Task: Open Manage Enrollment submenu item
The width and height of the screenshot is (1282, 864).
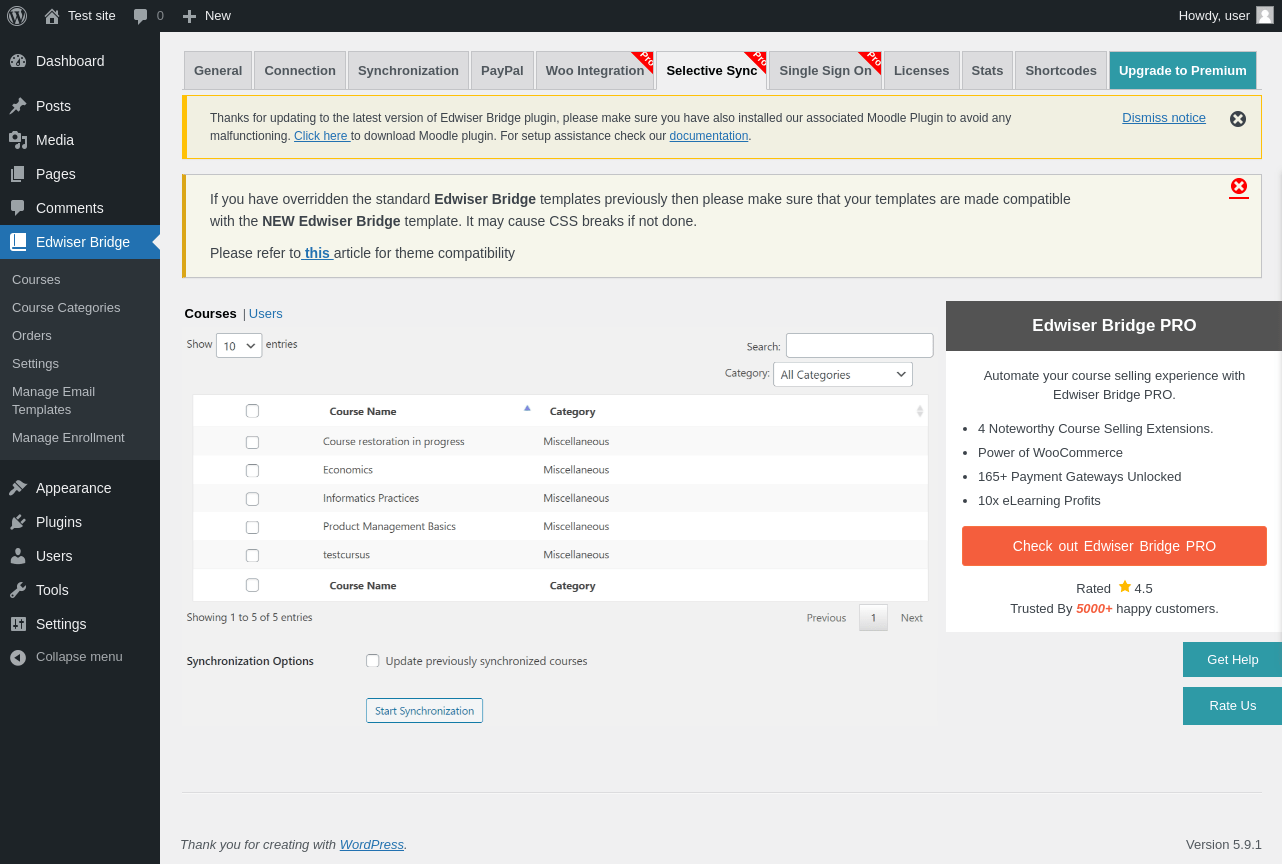Action: pyautogui.click(x=68, y=438)
